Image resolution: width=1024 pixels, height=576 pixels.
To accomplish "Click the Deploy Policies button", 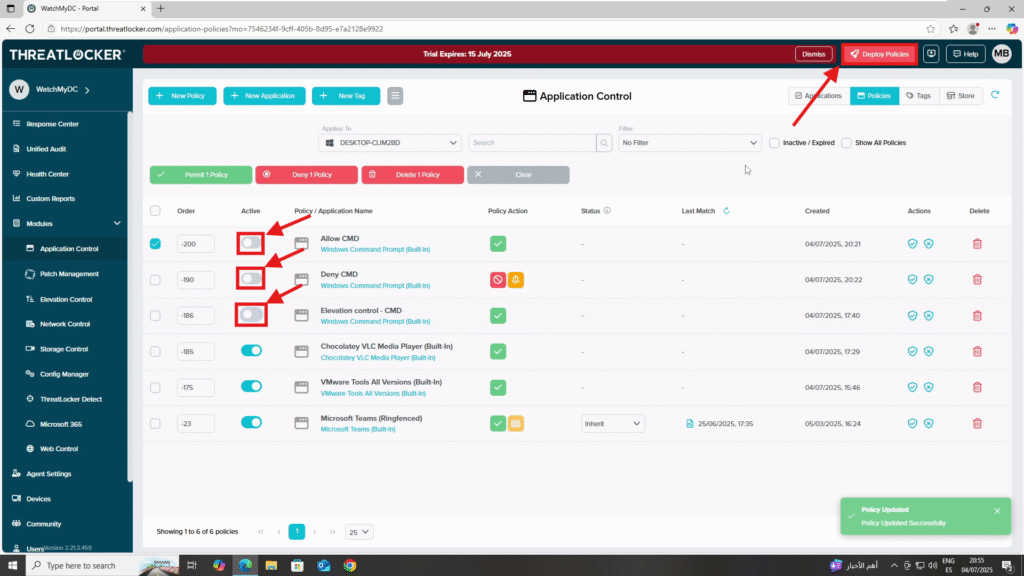I will pos(880,54).
